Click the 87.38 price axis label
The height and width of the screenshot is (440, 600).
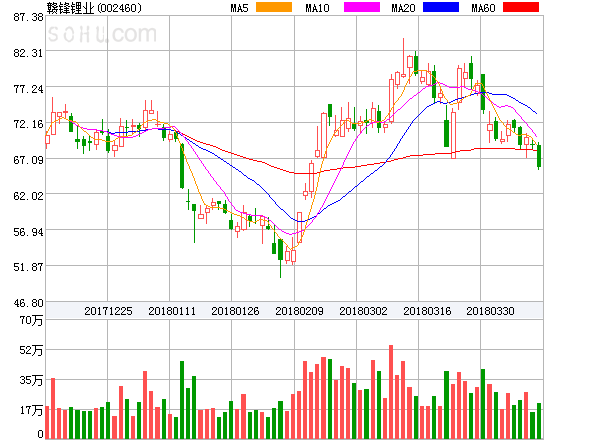tap(28, 17)
